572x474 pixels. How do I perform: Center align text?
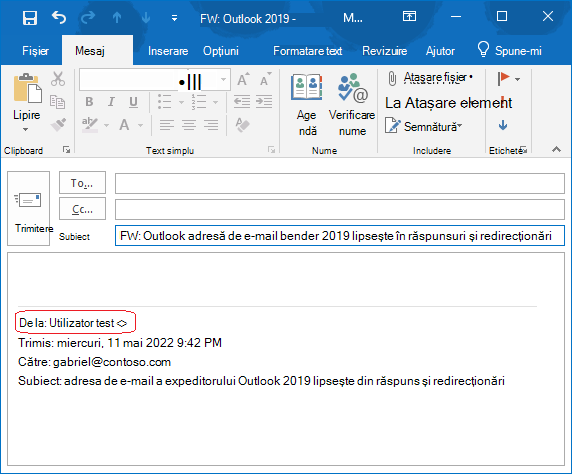tap(189, 125)
